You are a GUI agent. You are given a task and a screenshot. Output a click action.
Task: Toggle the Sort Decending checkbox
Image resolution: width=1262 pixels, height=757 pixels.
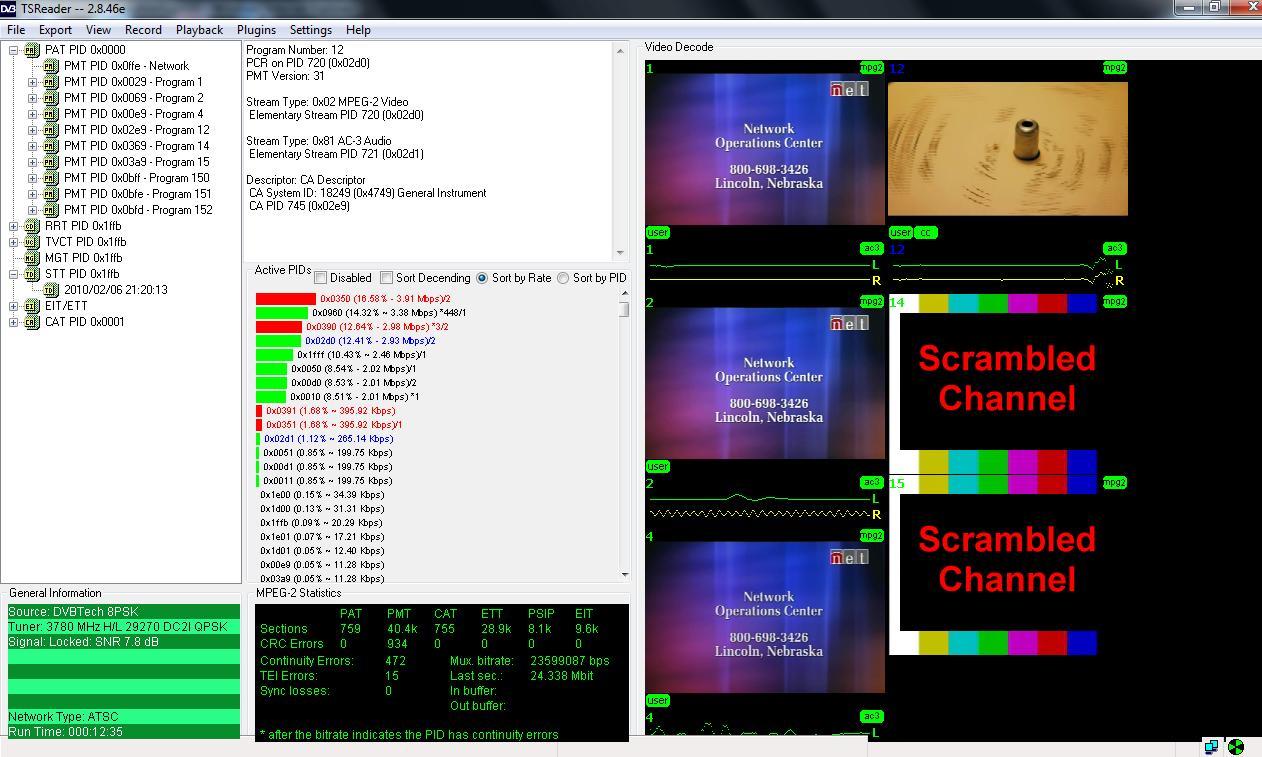(x=386, y=278)
